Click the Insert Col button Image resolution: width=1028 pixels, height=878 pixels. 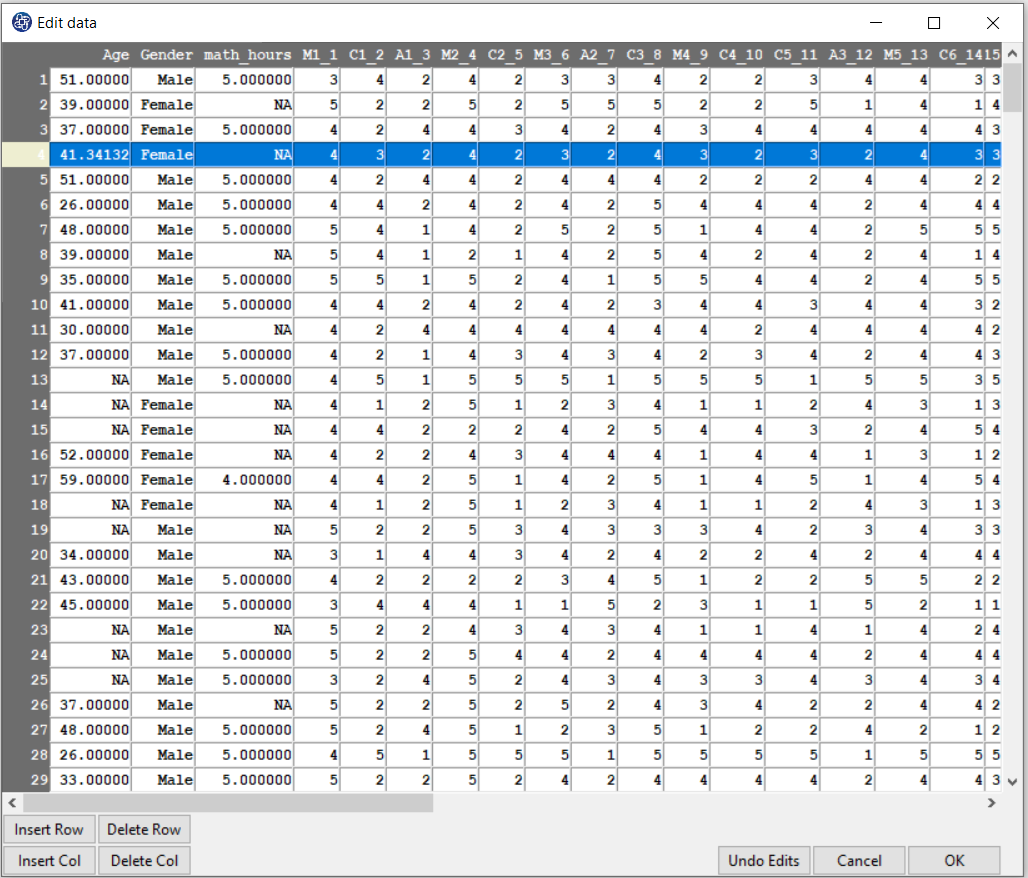pos(49,860)
